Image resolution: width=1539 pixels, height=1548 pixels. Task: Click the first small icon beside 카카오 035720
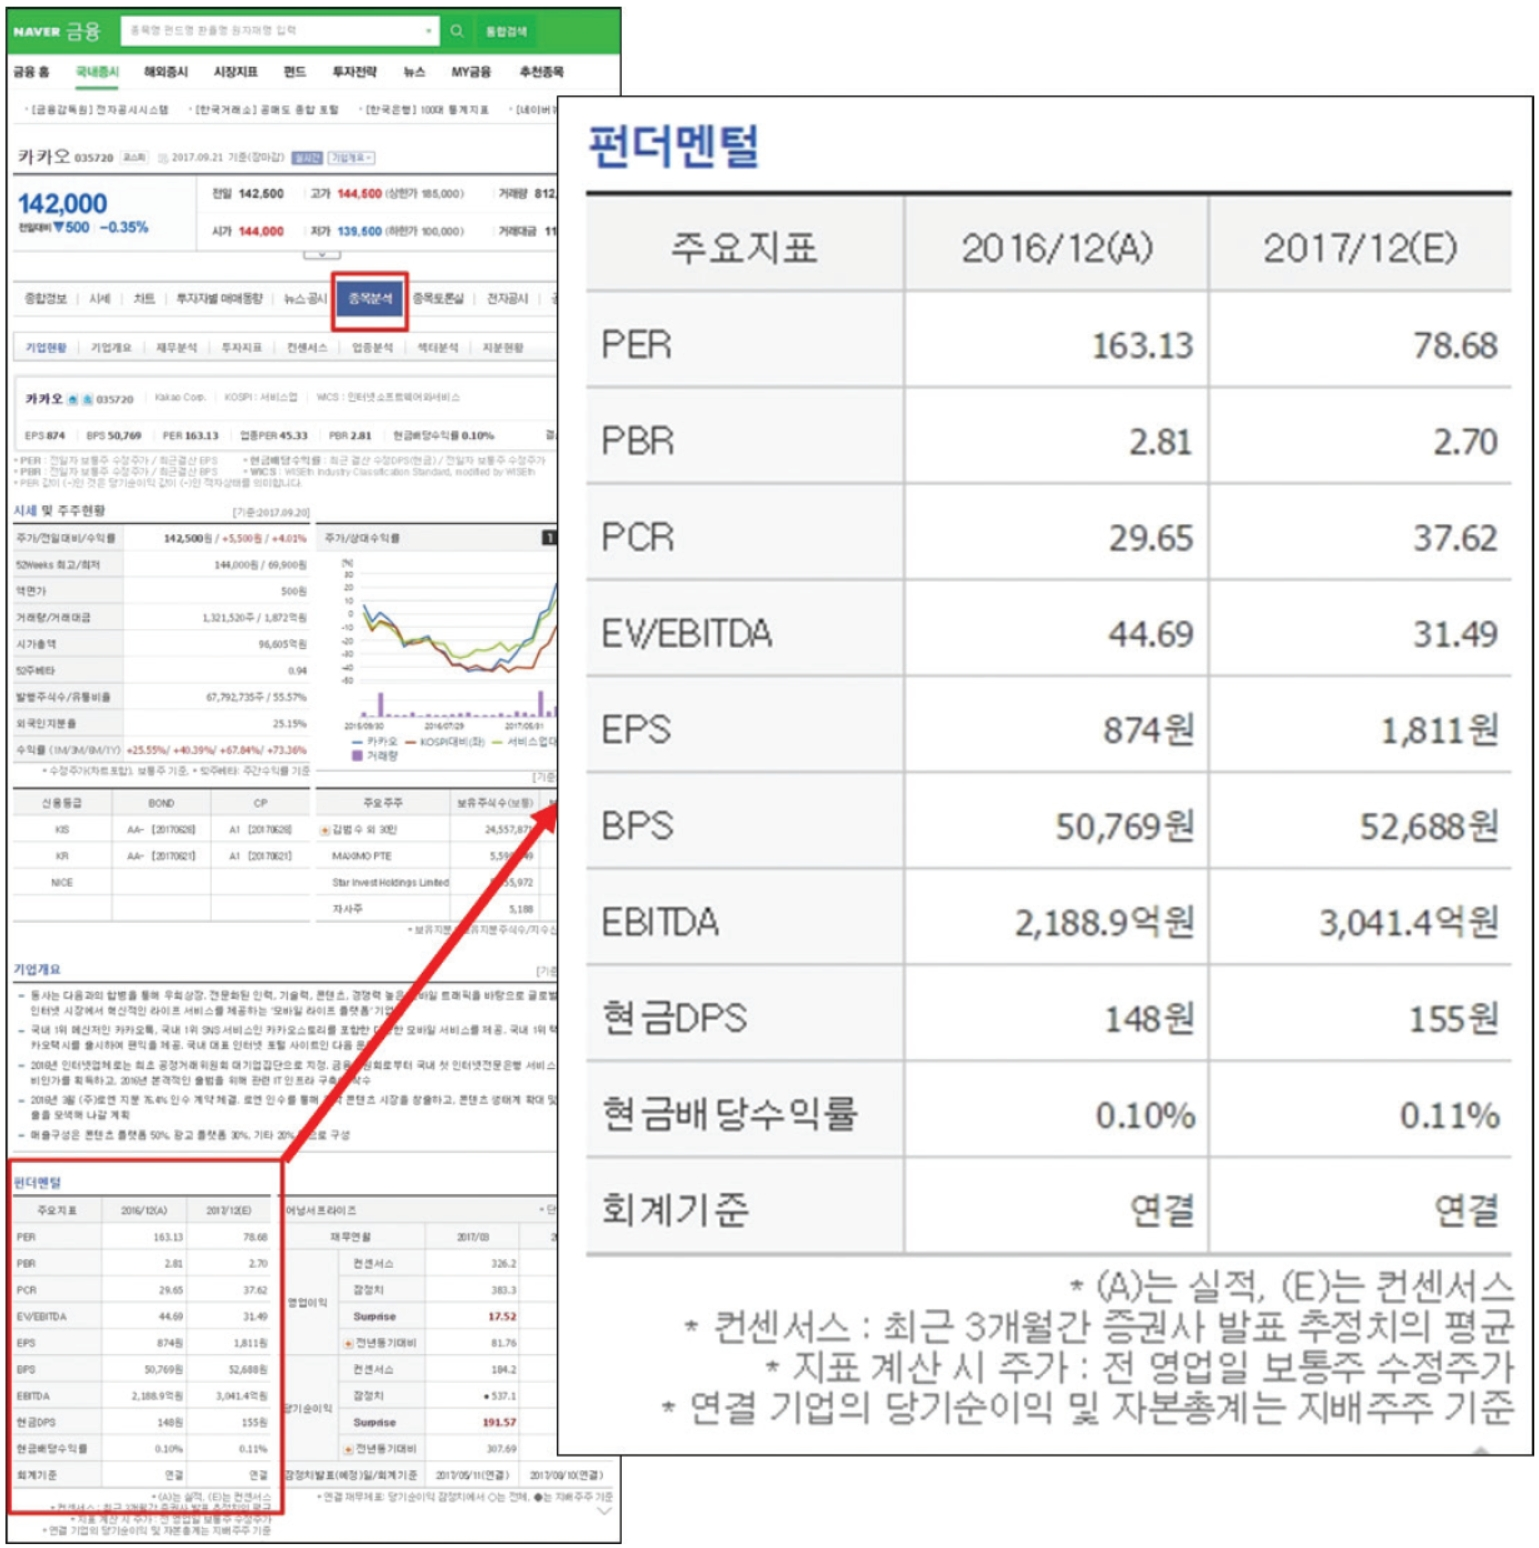click(72, 400)
